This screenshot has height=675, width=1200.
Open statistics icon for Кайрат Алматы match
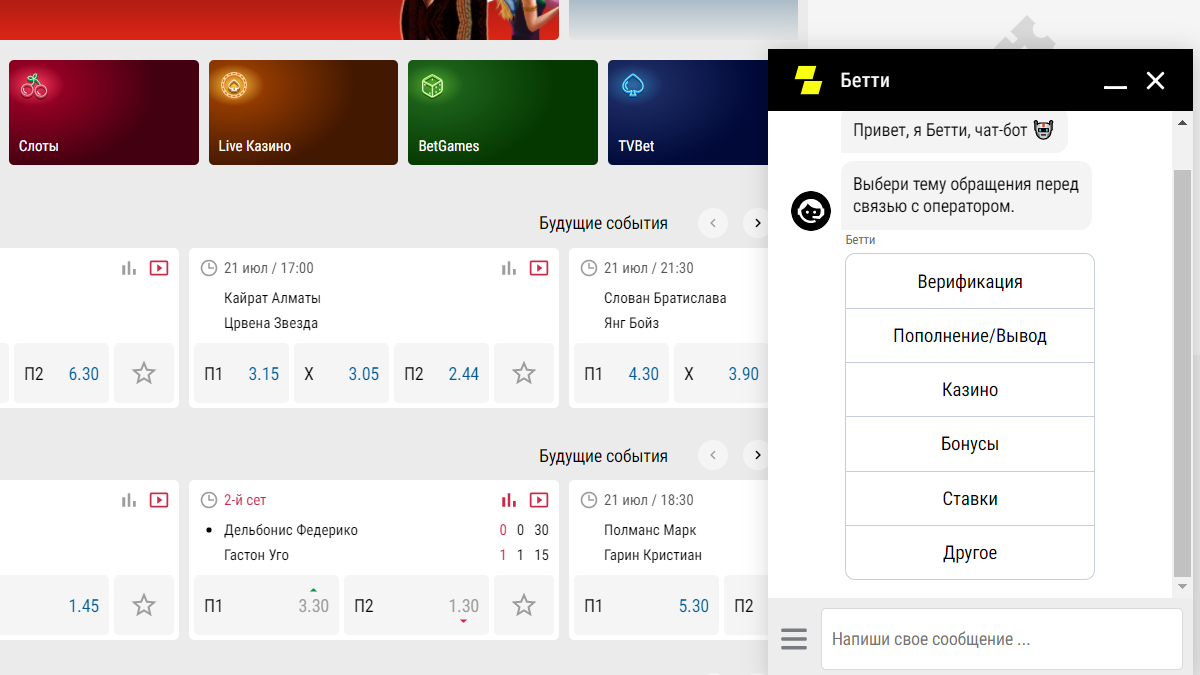(x=509, y=268)
